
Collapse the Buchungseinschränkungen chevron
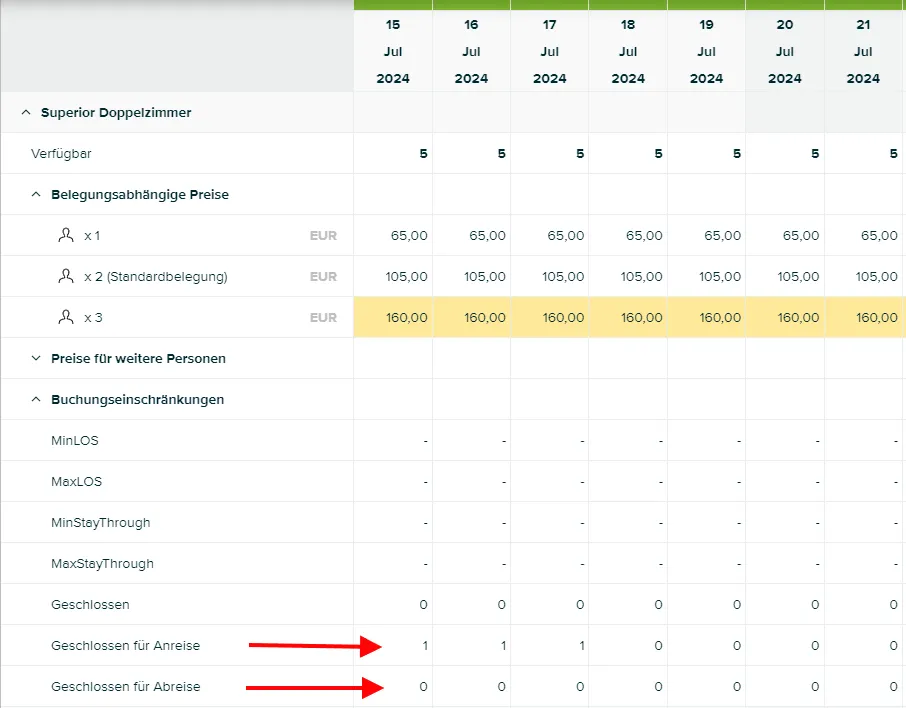point(36,399)
